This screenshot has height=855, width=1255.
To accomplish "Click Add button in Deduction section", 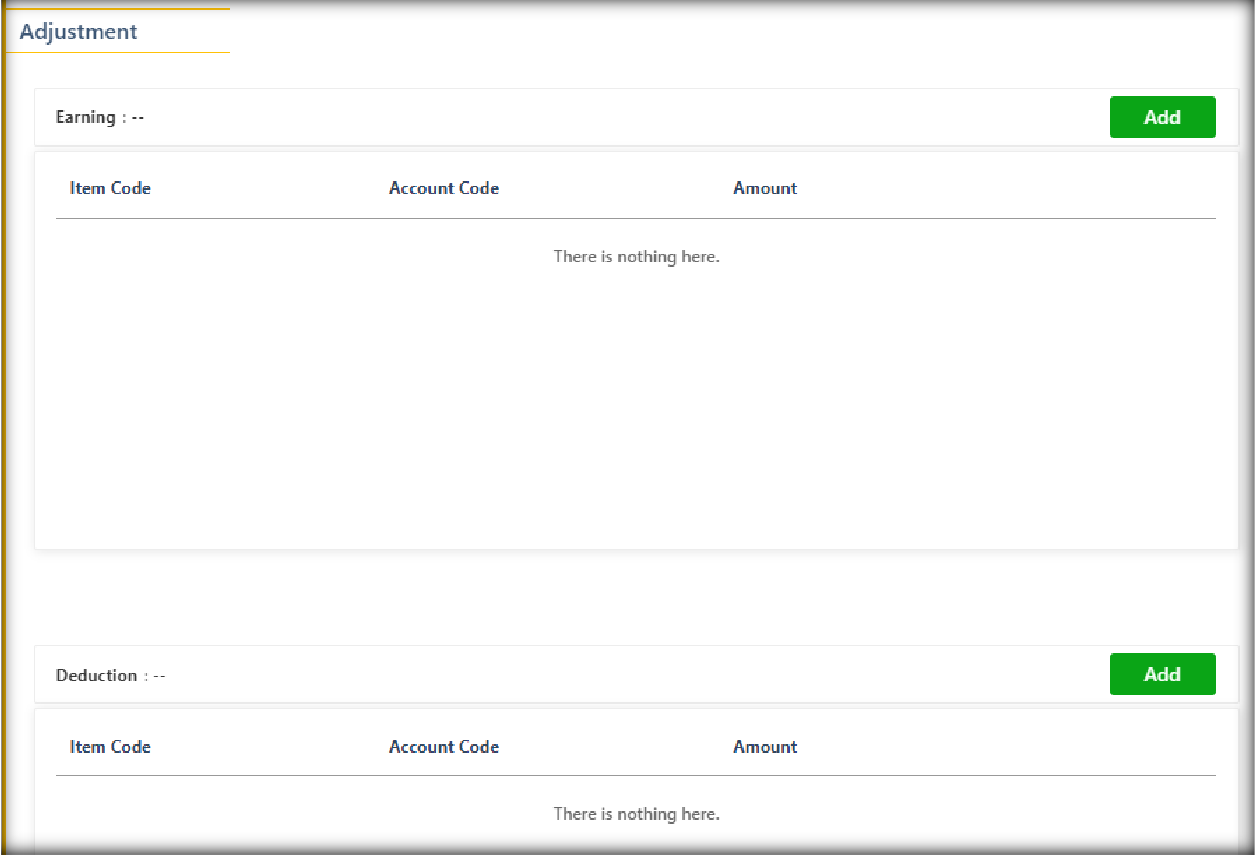I will 1162,674.
